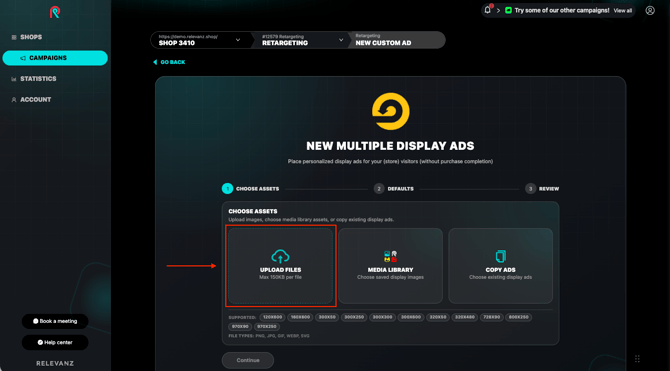Click the View all link
Screen dimensions: 670x371
click(x=623, y=11)
